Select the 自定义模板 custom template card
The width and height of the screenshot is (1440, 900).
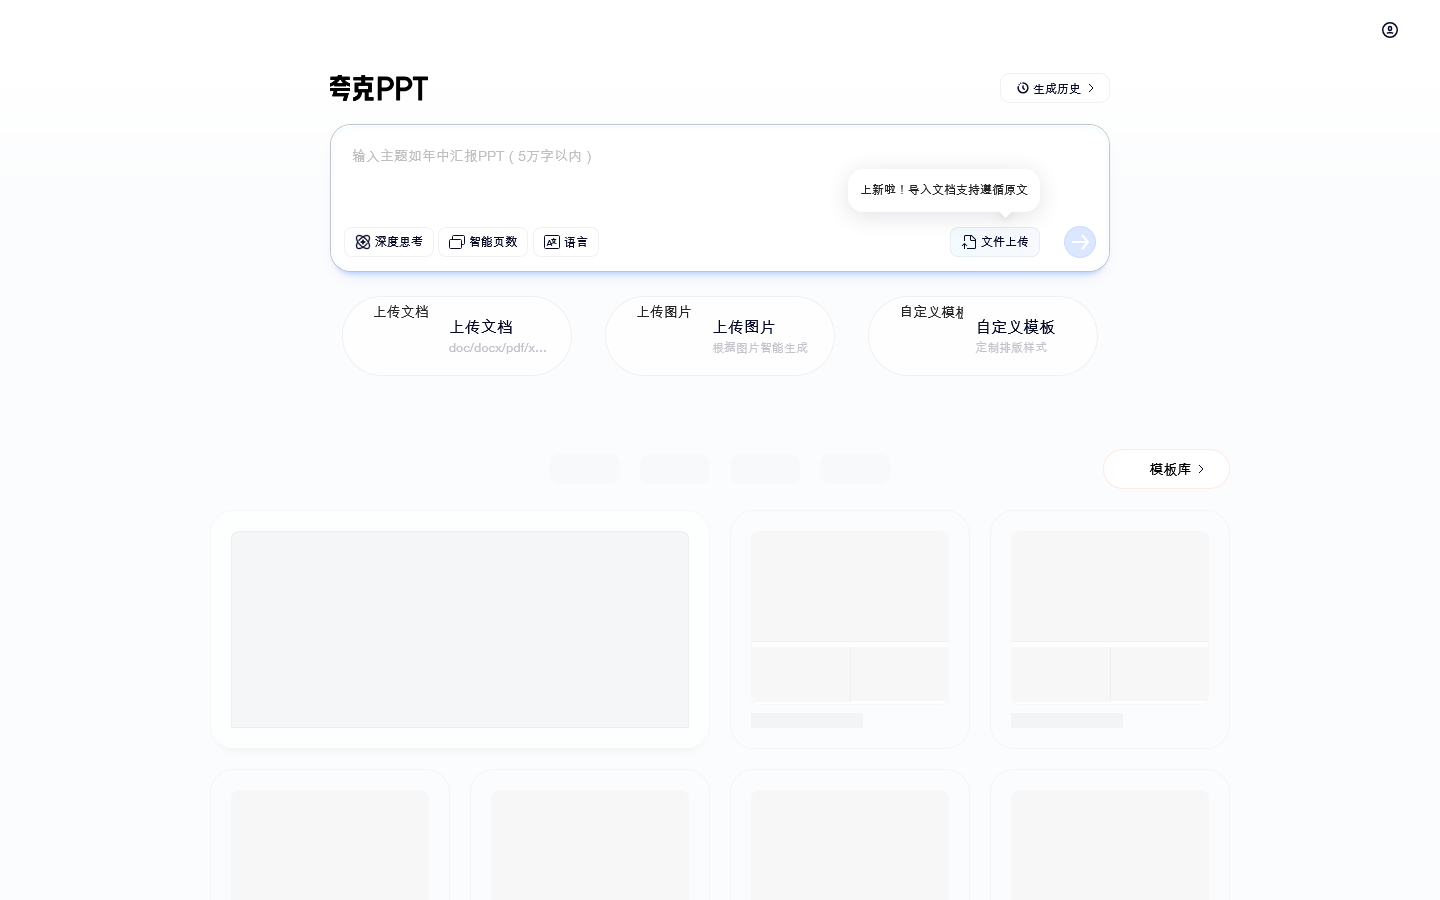coord(983,336)
